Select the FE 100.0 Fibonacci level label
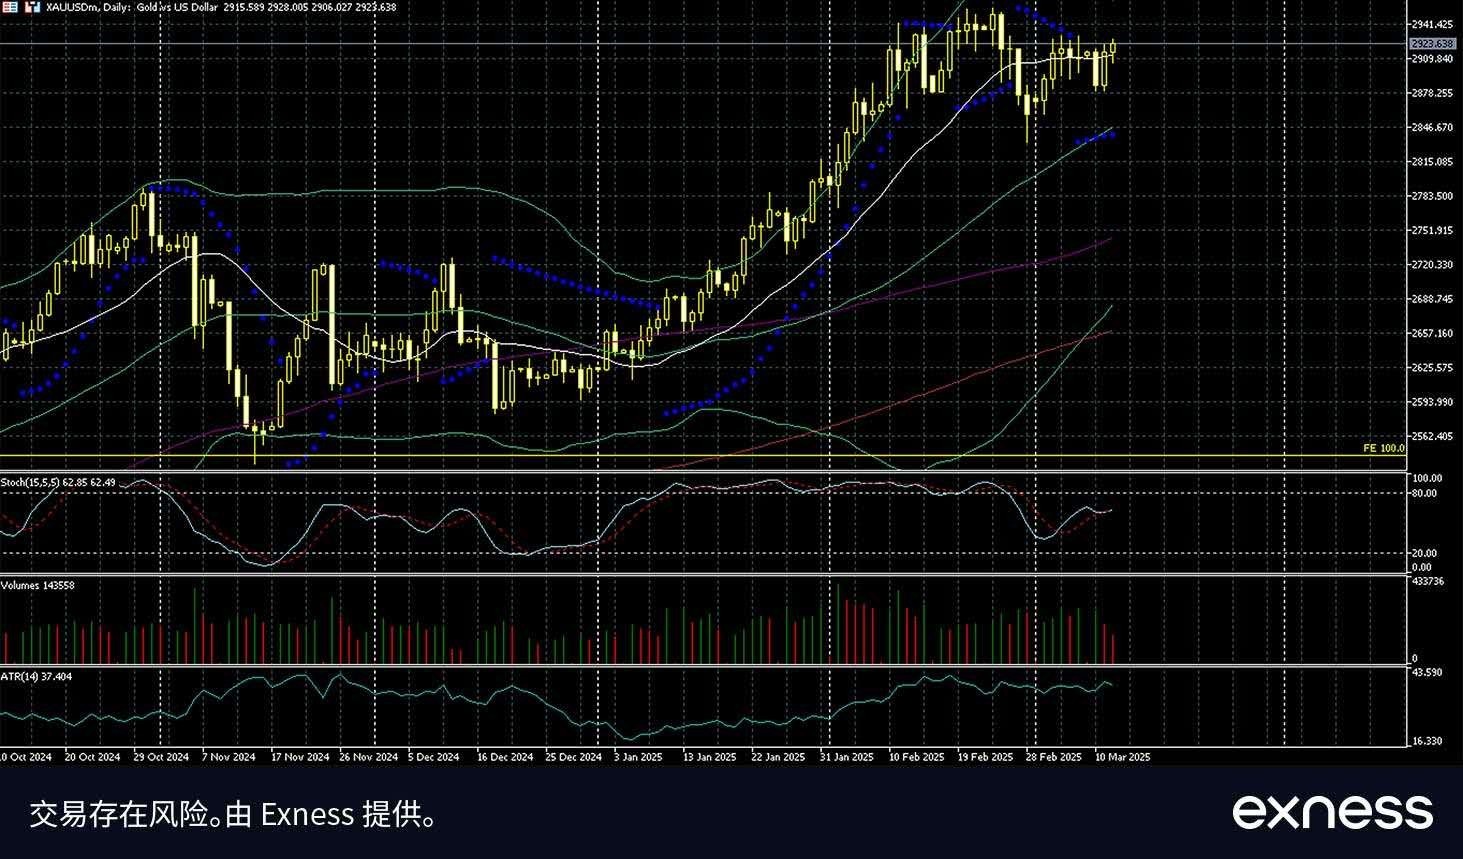1463x859 pixels. (1383, 449)
